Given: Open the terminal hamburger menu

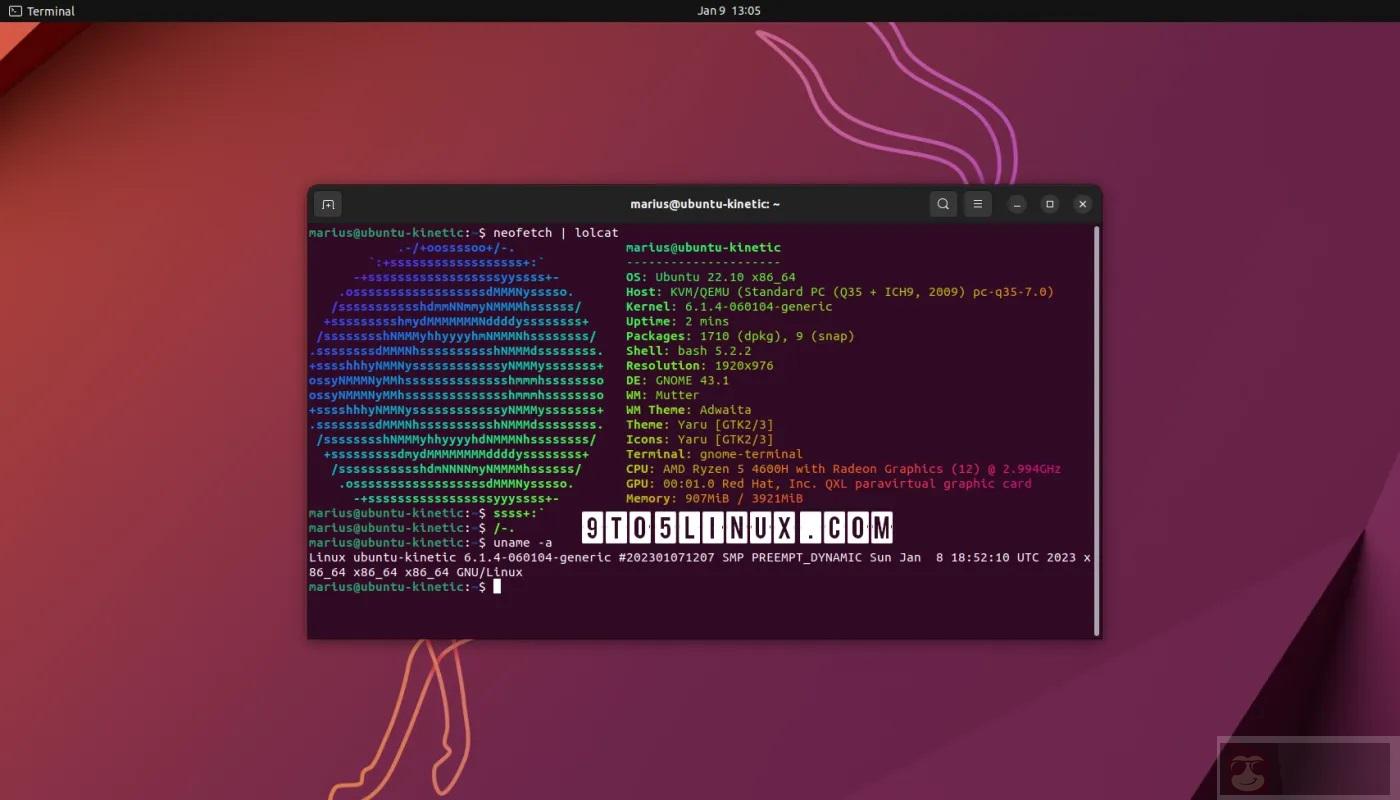Looking at the screenshot, I should click(x=977, y=203).
